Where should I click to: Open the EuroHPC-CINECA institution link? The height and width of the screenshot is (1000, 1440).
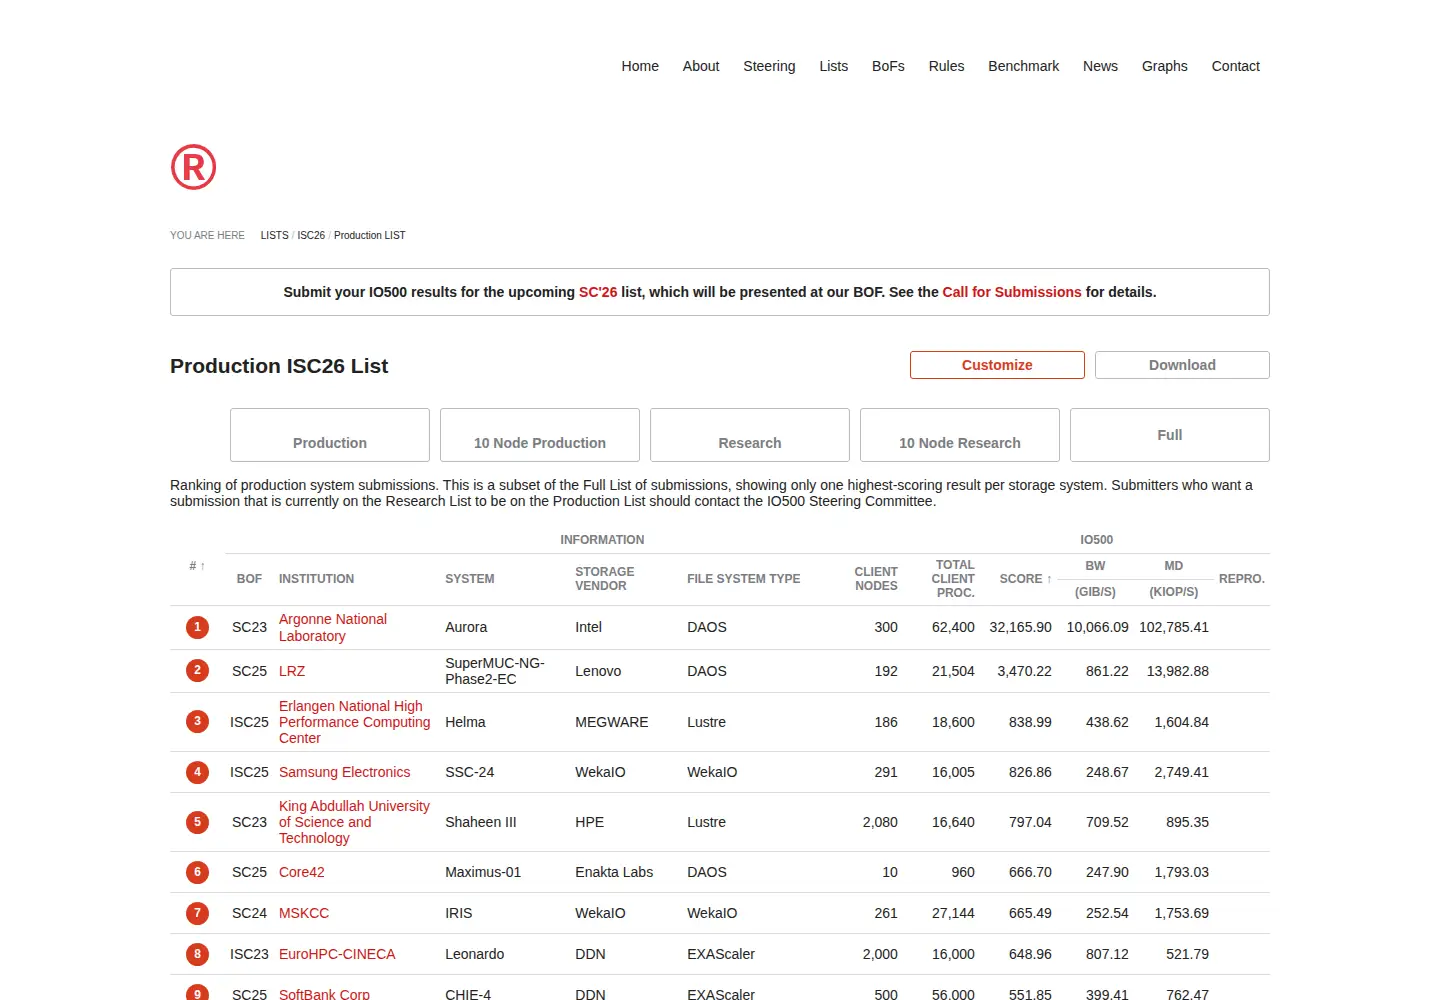[337, 954]
